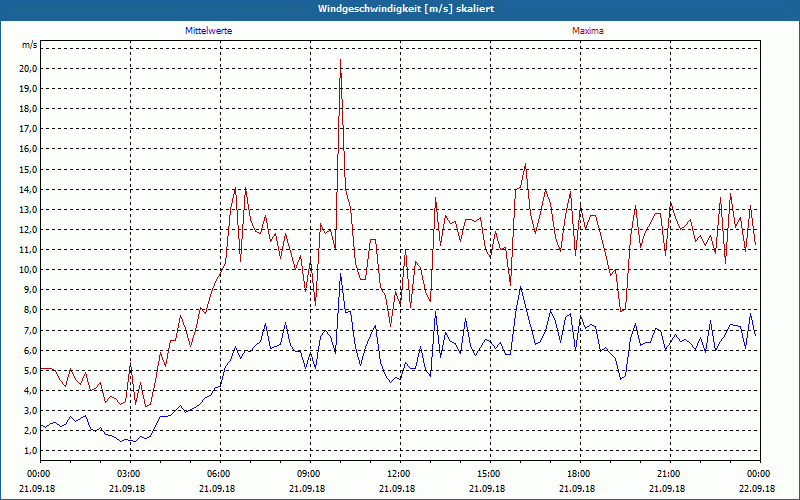Click the 11,0 y-axis value
The image size is (800, 500).
[x=29, y=249]
